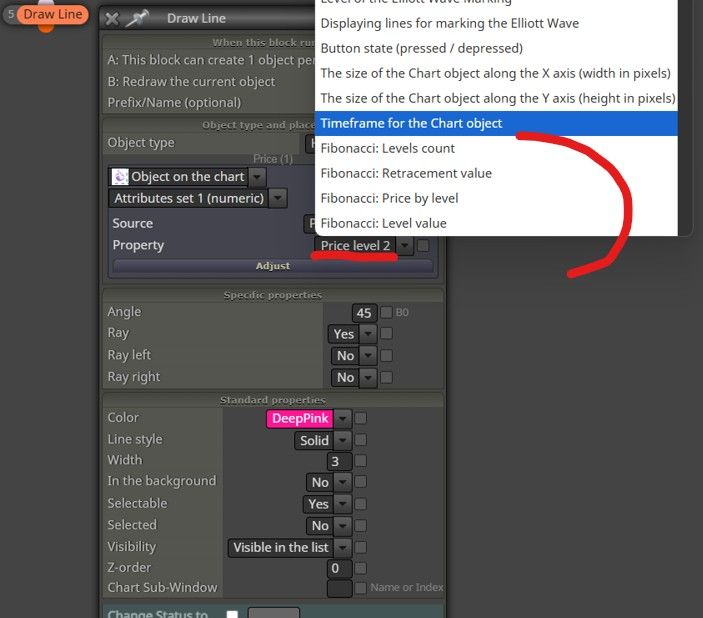Image resolution: width=703 pixels, height=618 pixels.
Task: Edit the Angle value field 45
Action: tap(364, 313)
